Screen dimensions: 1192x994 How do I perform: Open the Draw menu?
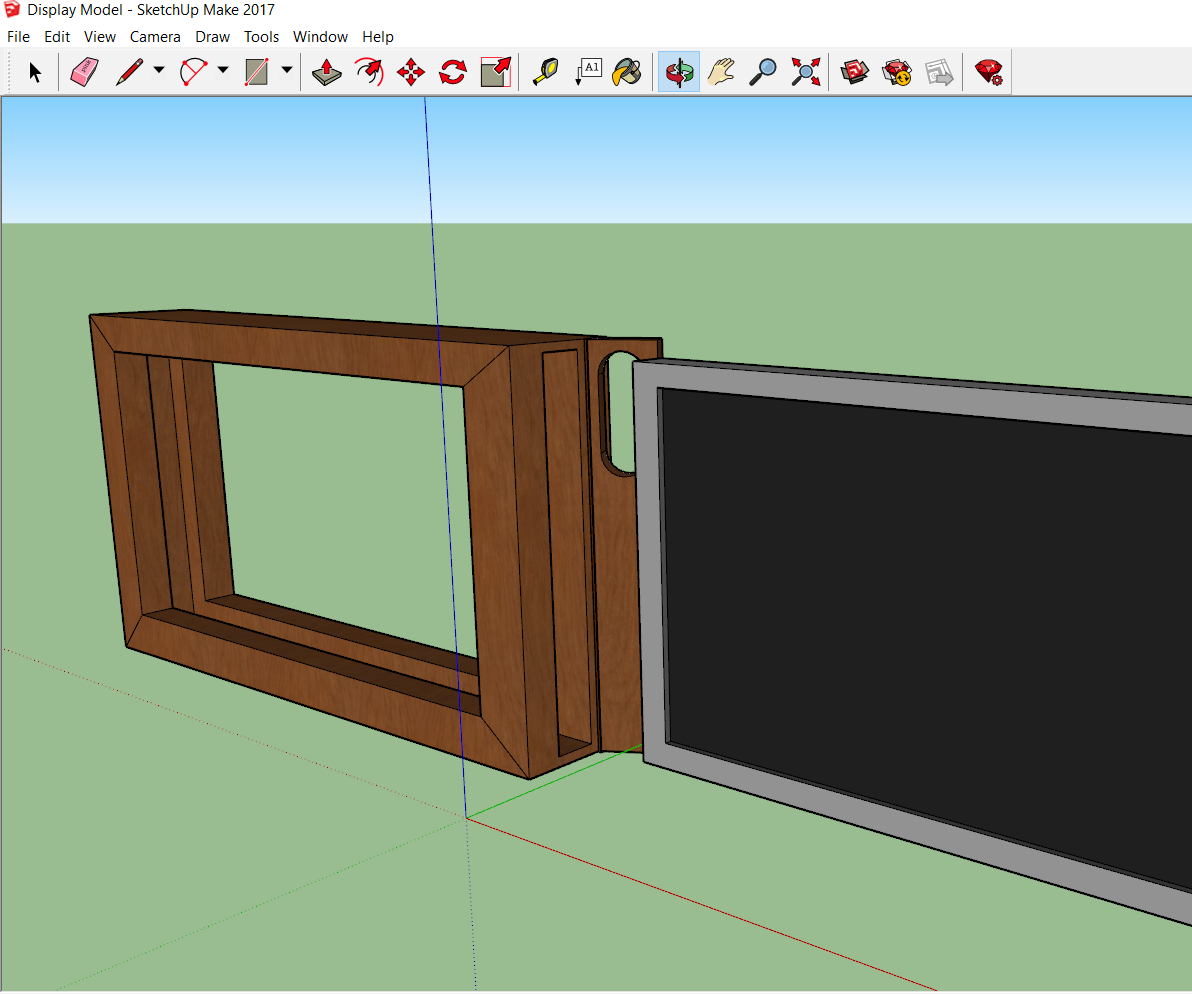point(212,36)
